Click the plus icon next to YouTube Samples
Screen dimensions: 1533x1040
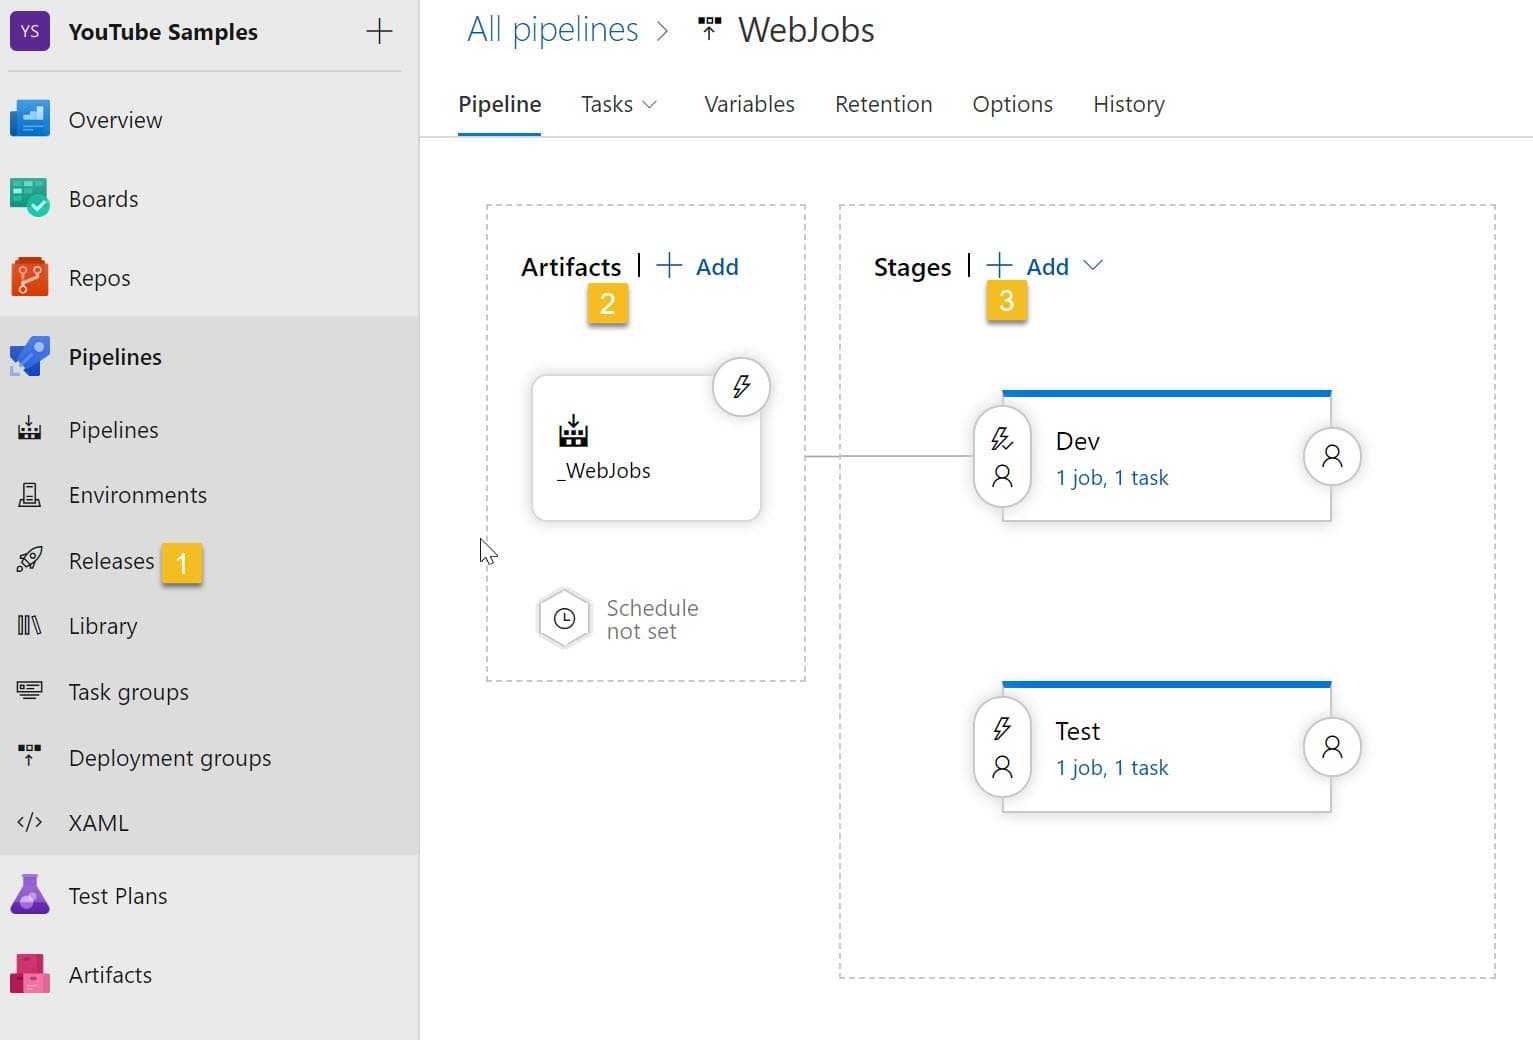point(379,32)
